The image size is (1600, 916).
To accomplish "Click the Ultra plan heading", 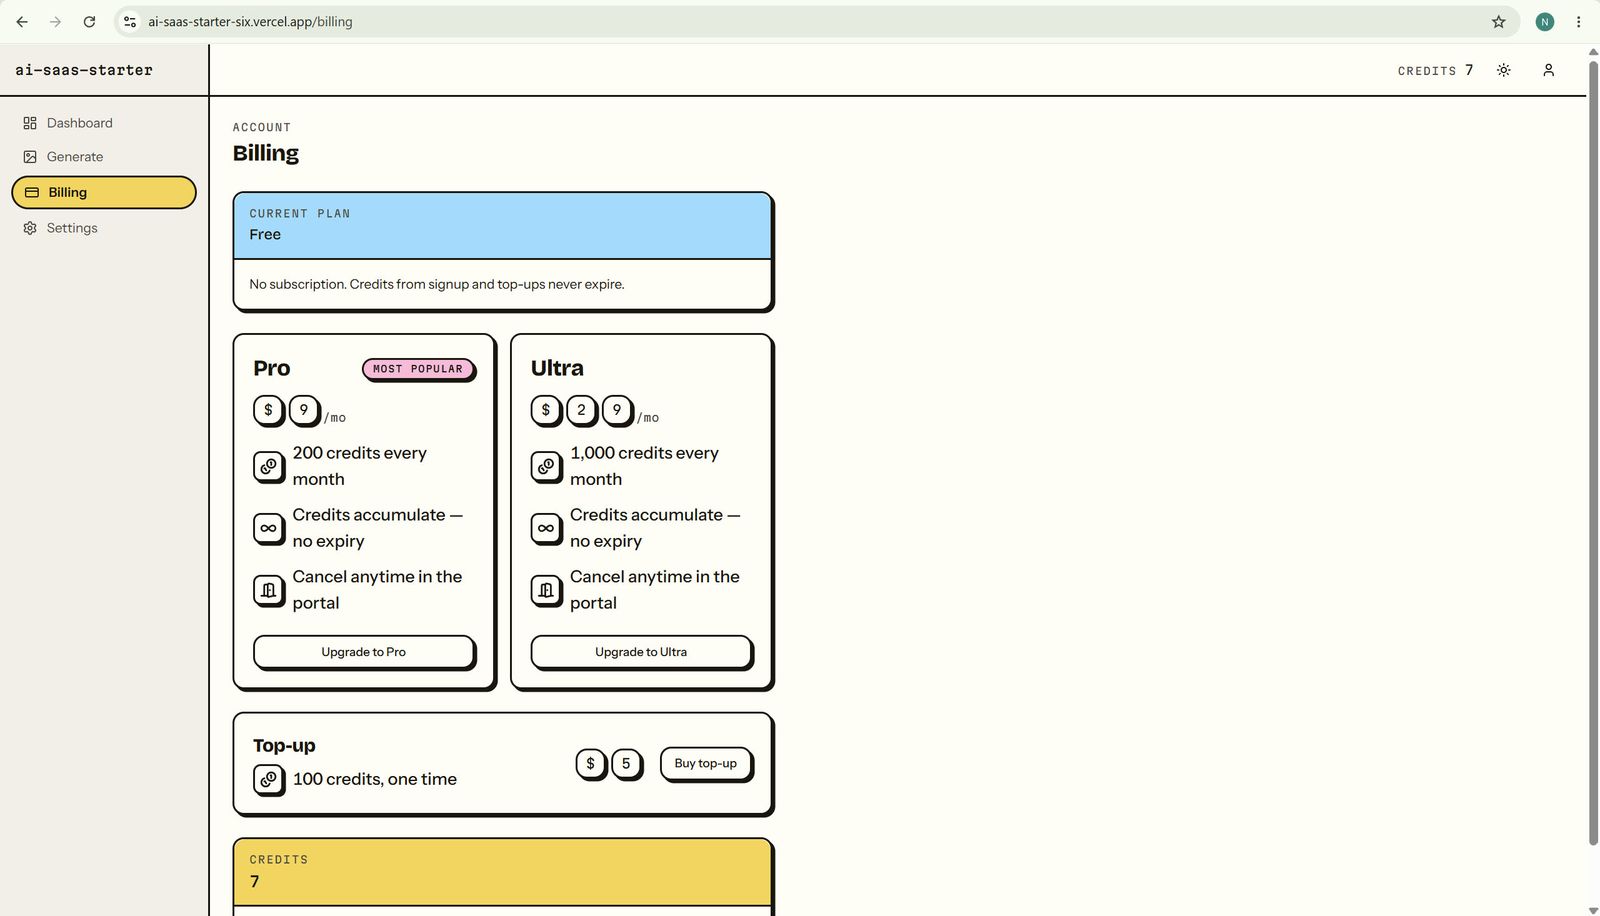I will coord(557,368).
